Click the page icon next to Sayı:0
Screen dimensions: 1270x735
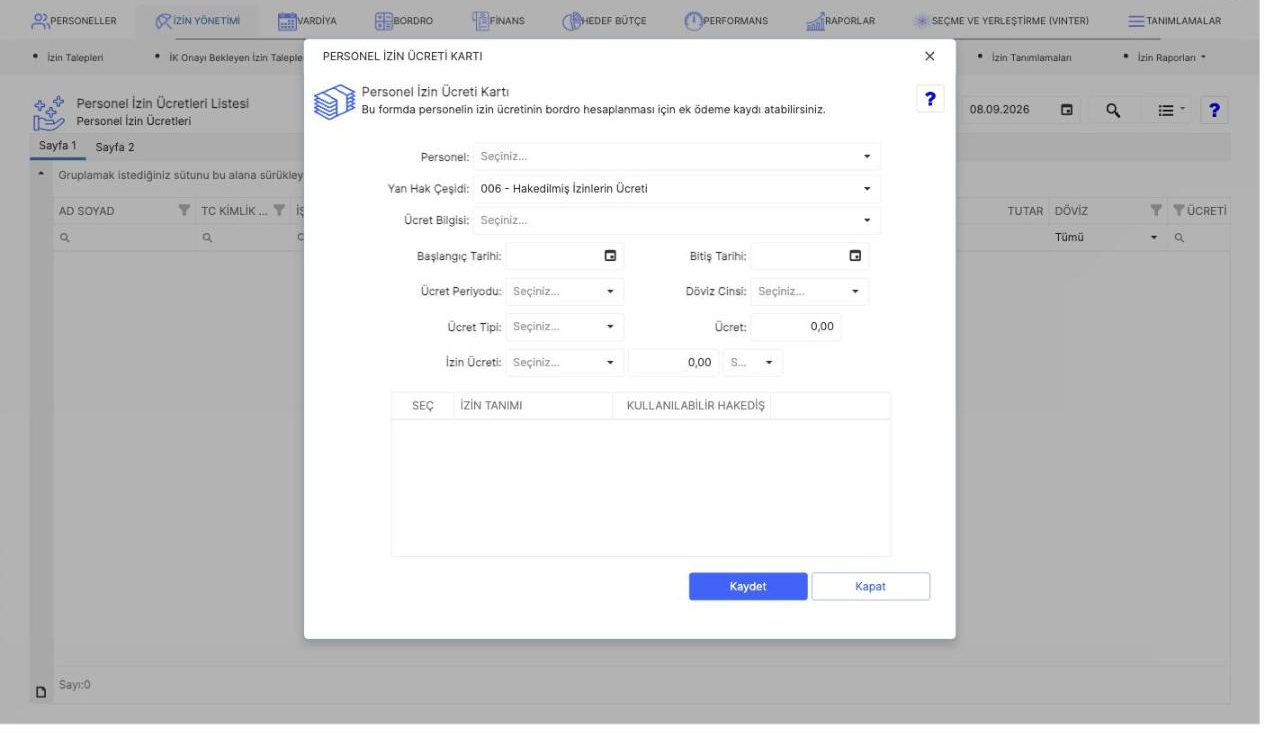tap(42, 692)
